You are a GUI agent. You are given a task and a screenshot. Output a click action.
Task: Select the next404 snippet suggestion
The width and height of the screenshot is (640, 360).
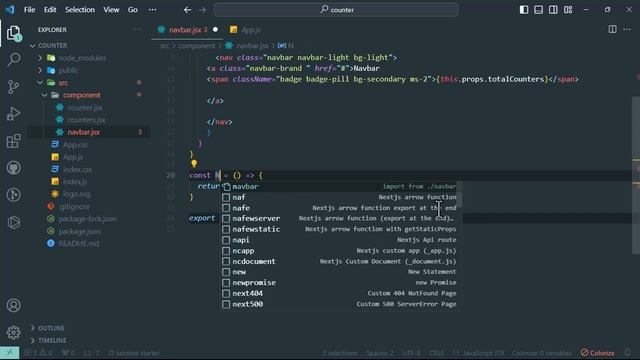coord(339,293)
